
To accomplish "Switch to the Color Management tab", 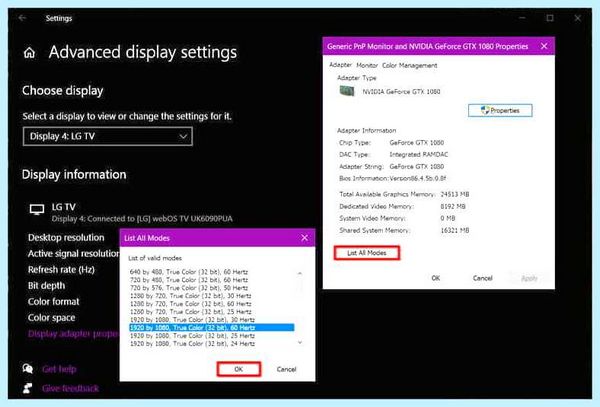I will click(409, 65).
